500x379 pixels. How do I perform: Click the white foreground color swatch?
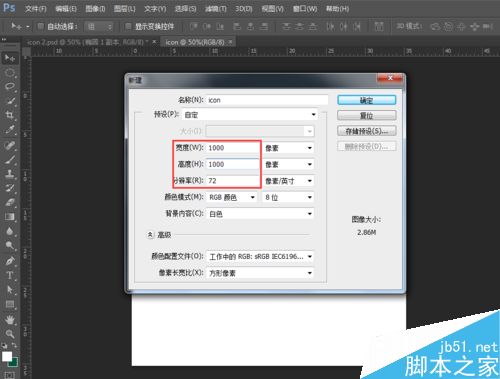point(7,356)
